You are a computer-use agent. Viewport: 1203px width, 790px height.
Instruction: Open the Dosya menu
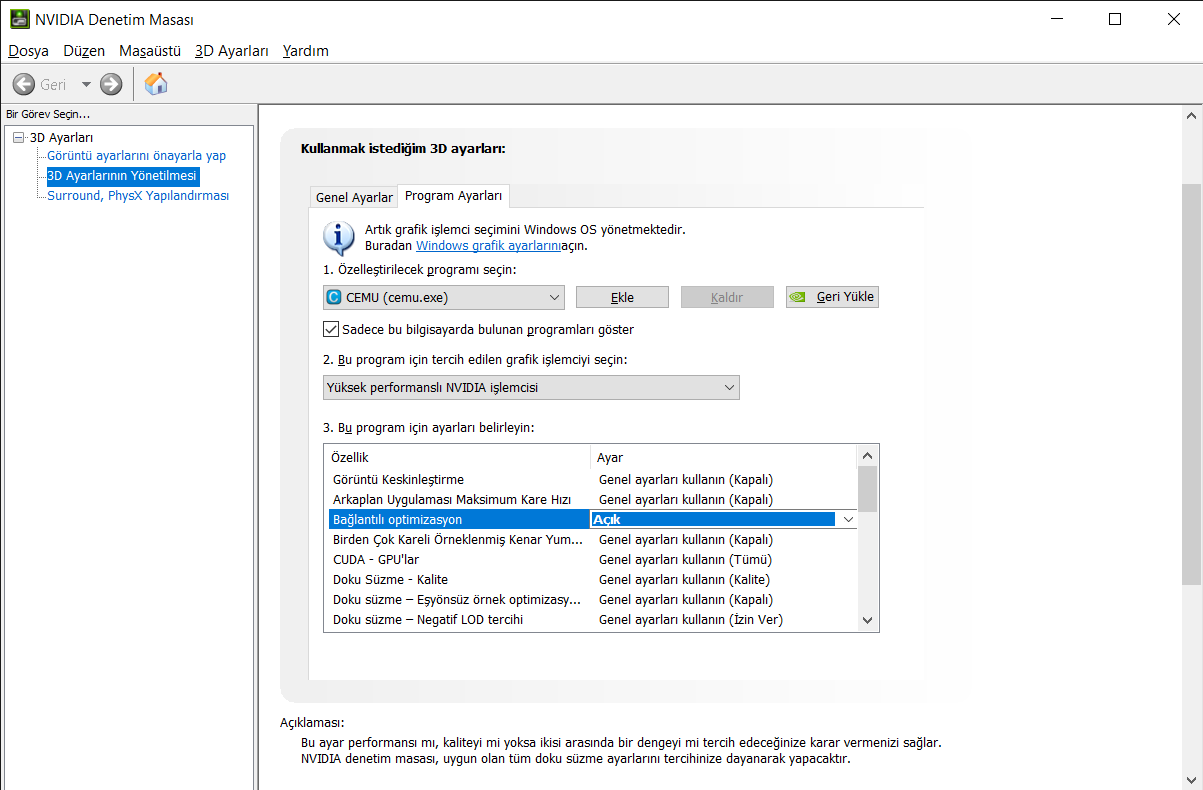pyautogui.click(x=28, y=51)
